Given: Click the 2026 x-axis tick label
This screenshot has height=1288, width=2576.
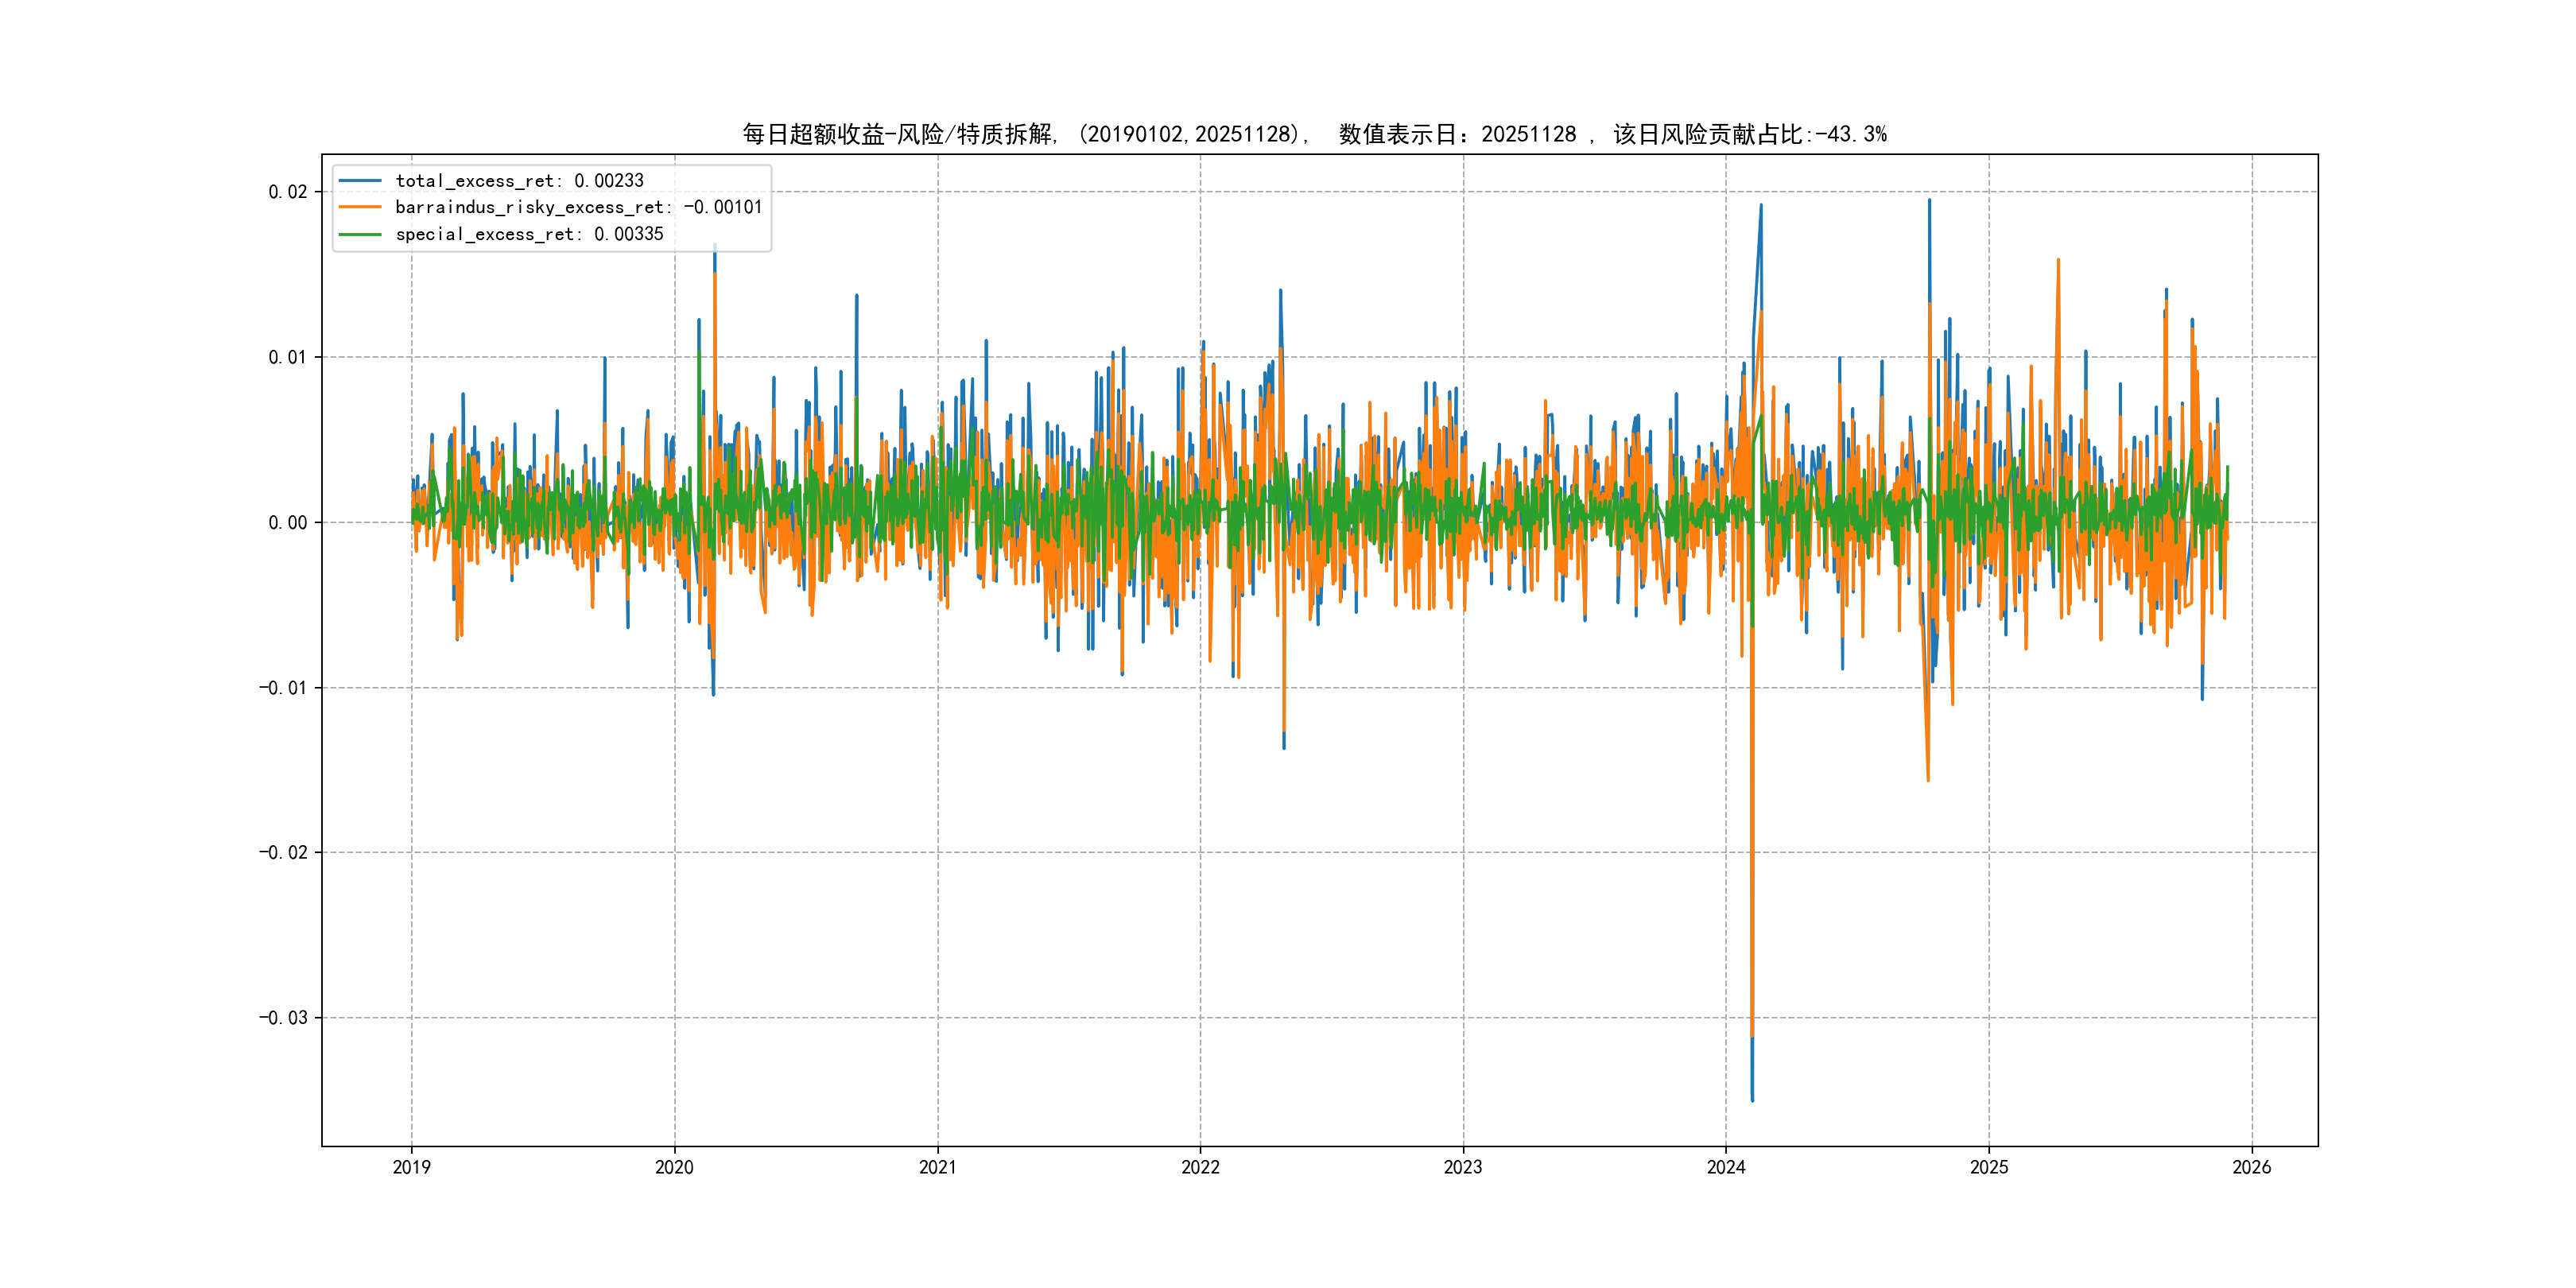Looking at the screenshot, I should tap(2252, 1167).
